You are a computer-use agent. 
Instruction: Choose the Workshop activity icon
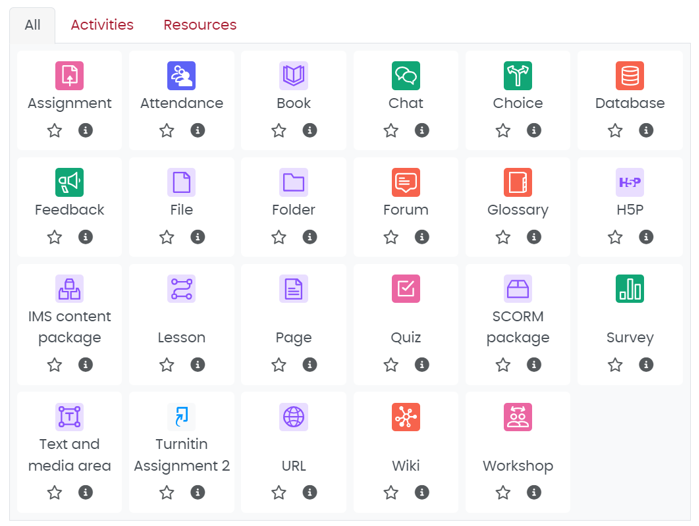517,417
